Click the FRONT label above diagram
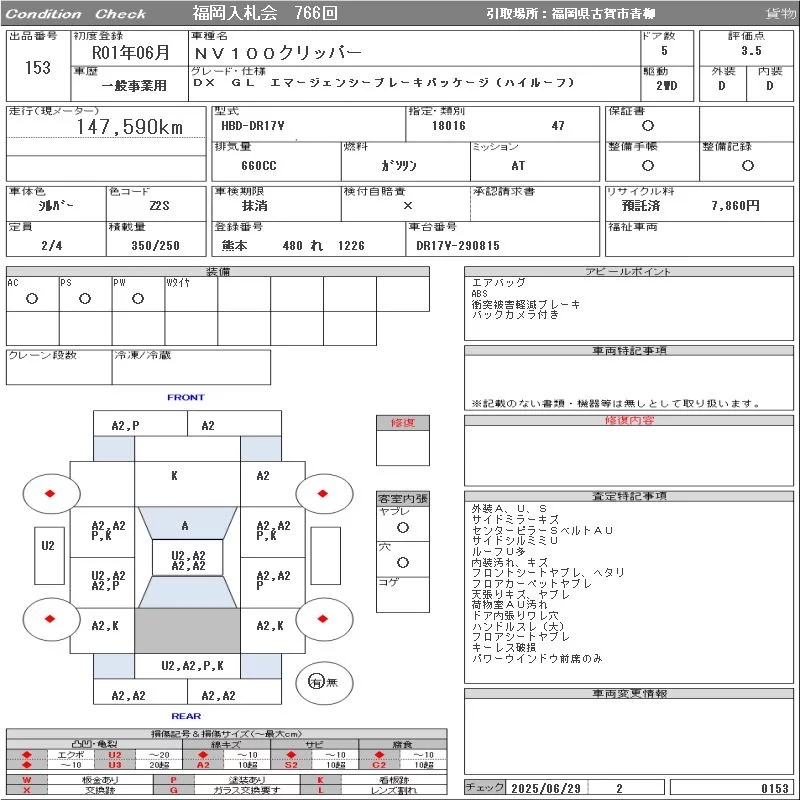The width and height of the screenshot is (800, 800). coord(186,397)
